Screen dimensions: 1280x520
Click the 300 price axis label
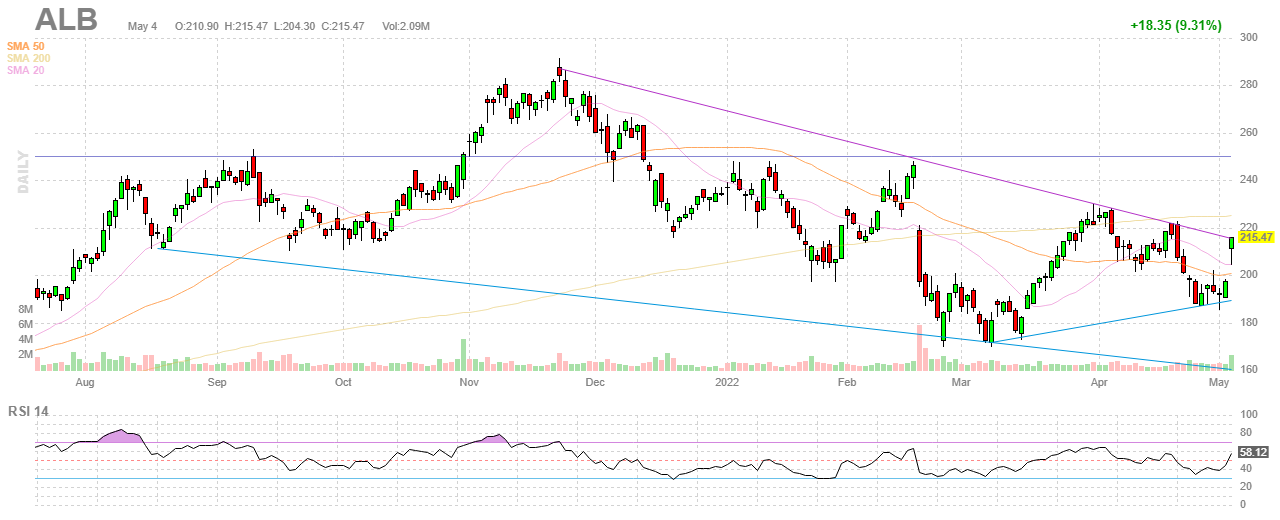(1248, 37)
